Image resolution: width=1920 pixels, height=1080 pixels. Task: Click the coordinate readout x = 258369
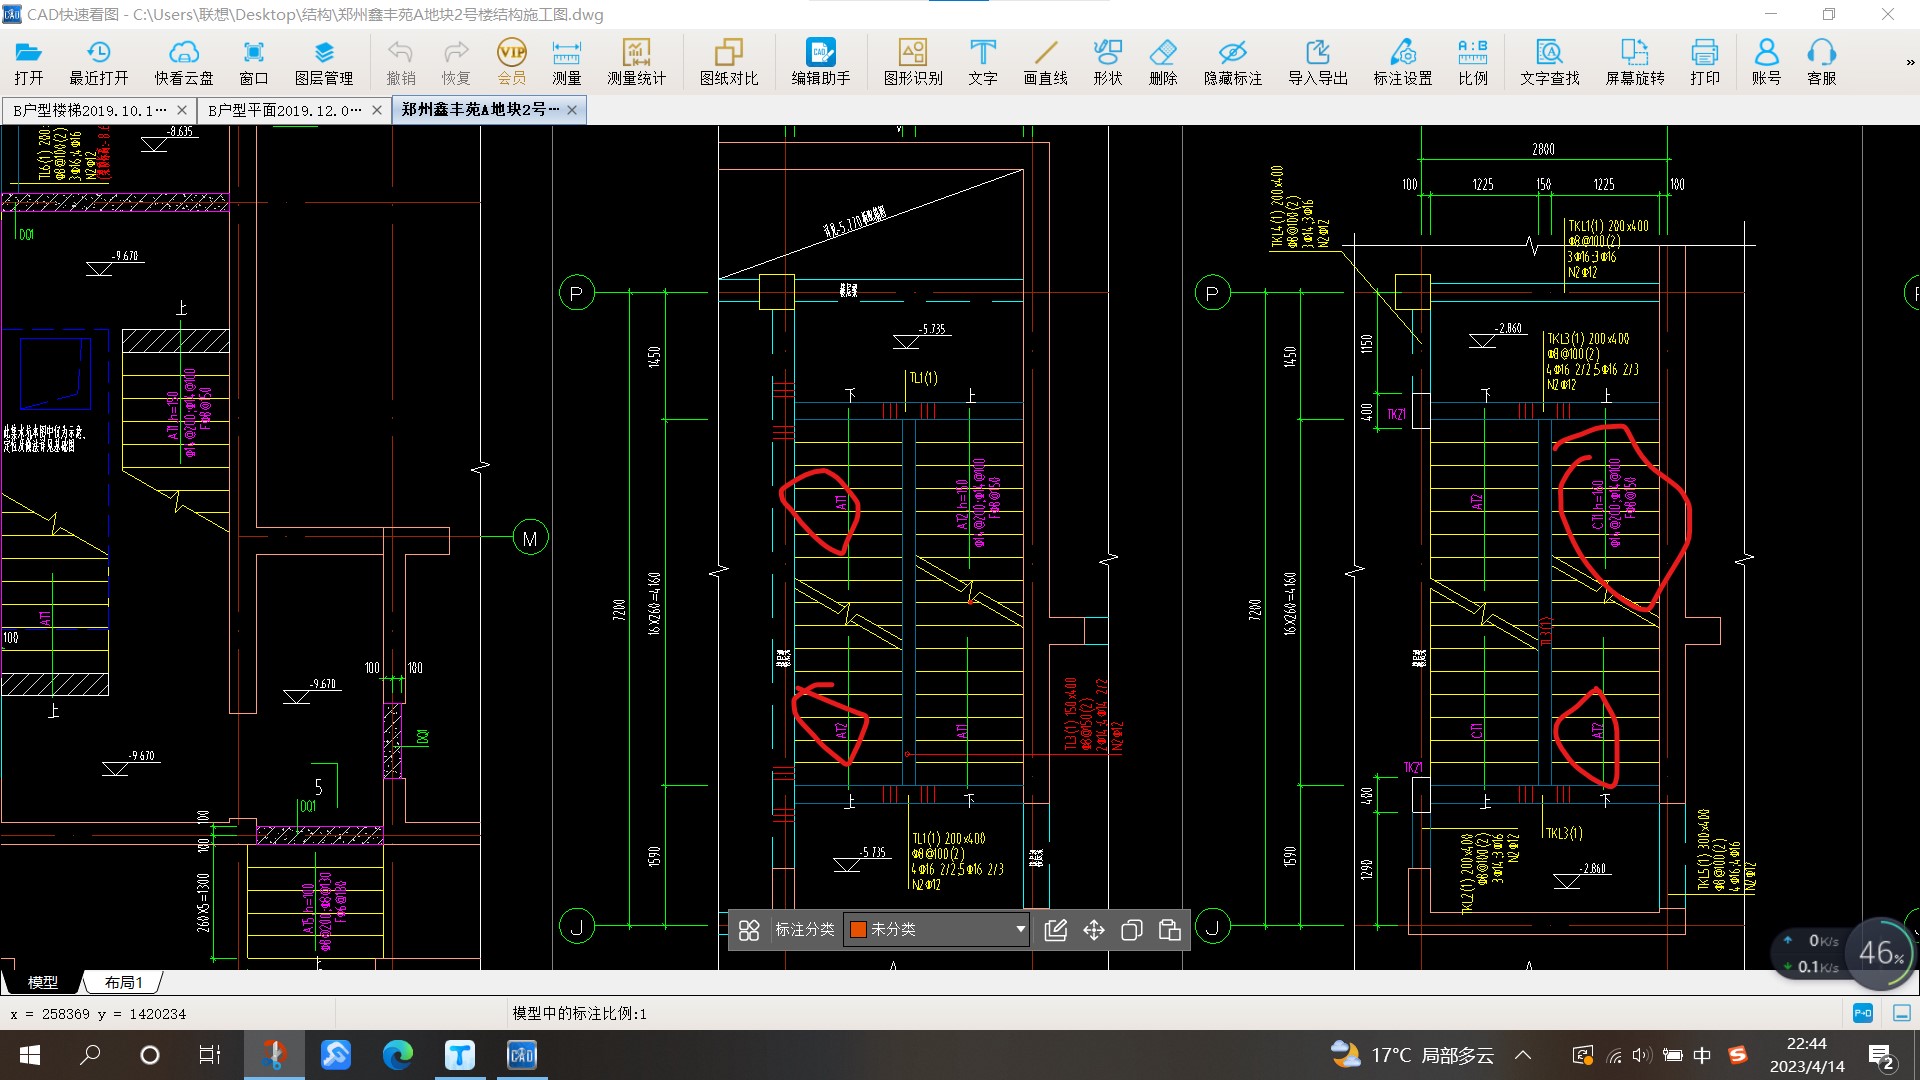pyautogui.click(x=98, y=1014)
